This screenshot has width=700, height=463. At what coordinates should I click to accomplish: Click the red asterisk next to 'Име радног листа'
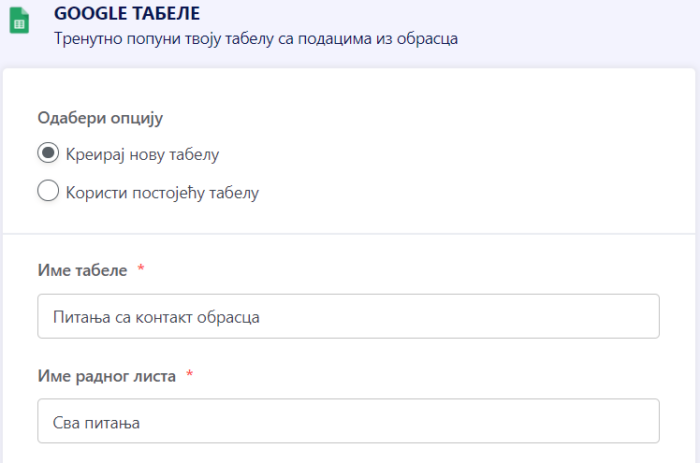[x=189, y=375]
